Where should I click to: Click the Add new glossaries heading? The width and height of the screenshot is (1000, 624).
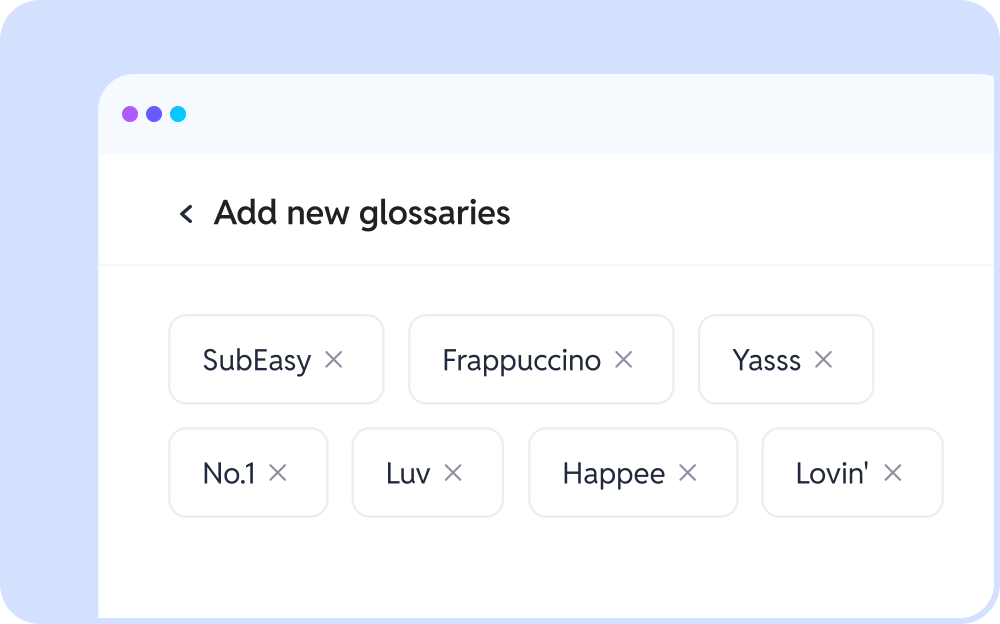pyautogui.click(x=362, y=213)
